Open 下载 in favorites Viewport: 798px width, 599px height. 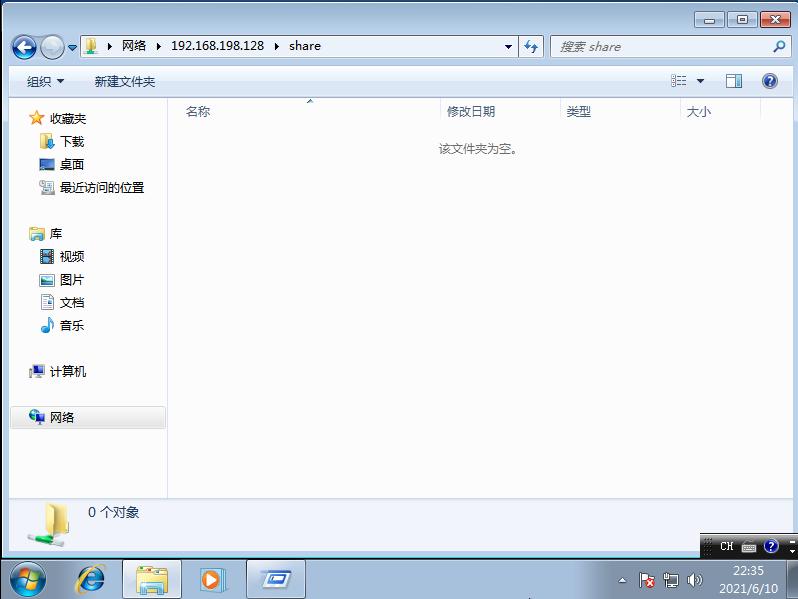[x=72, y=141]
